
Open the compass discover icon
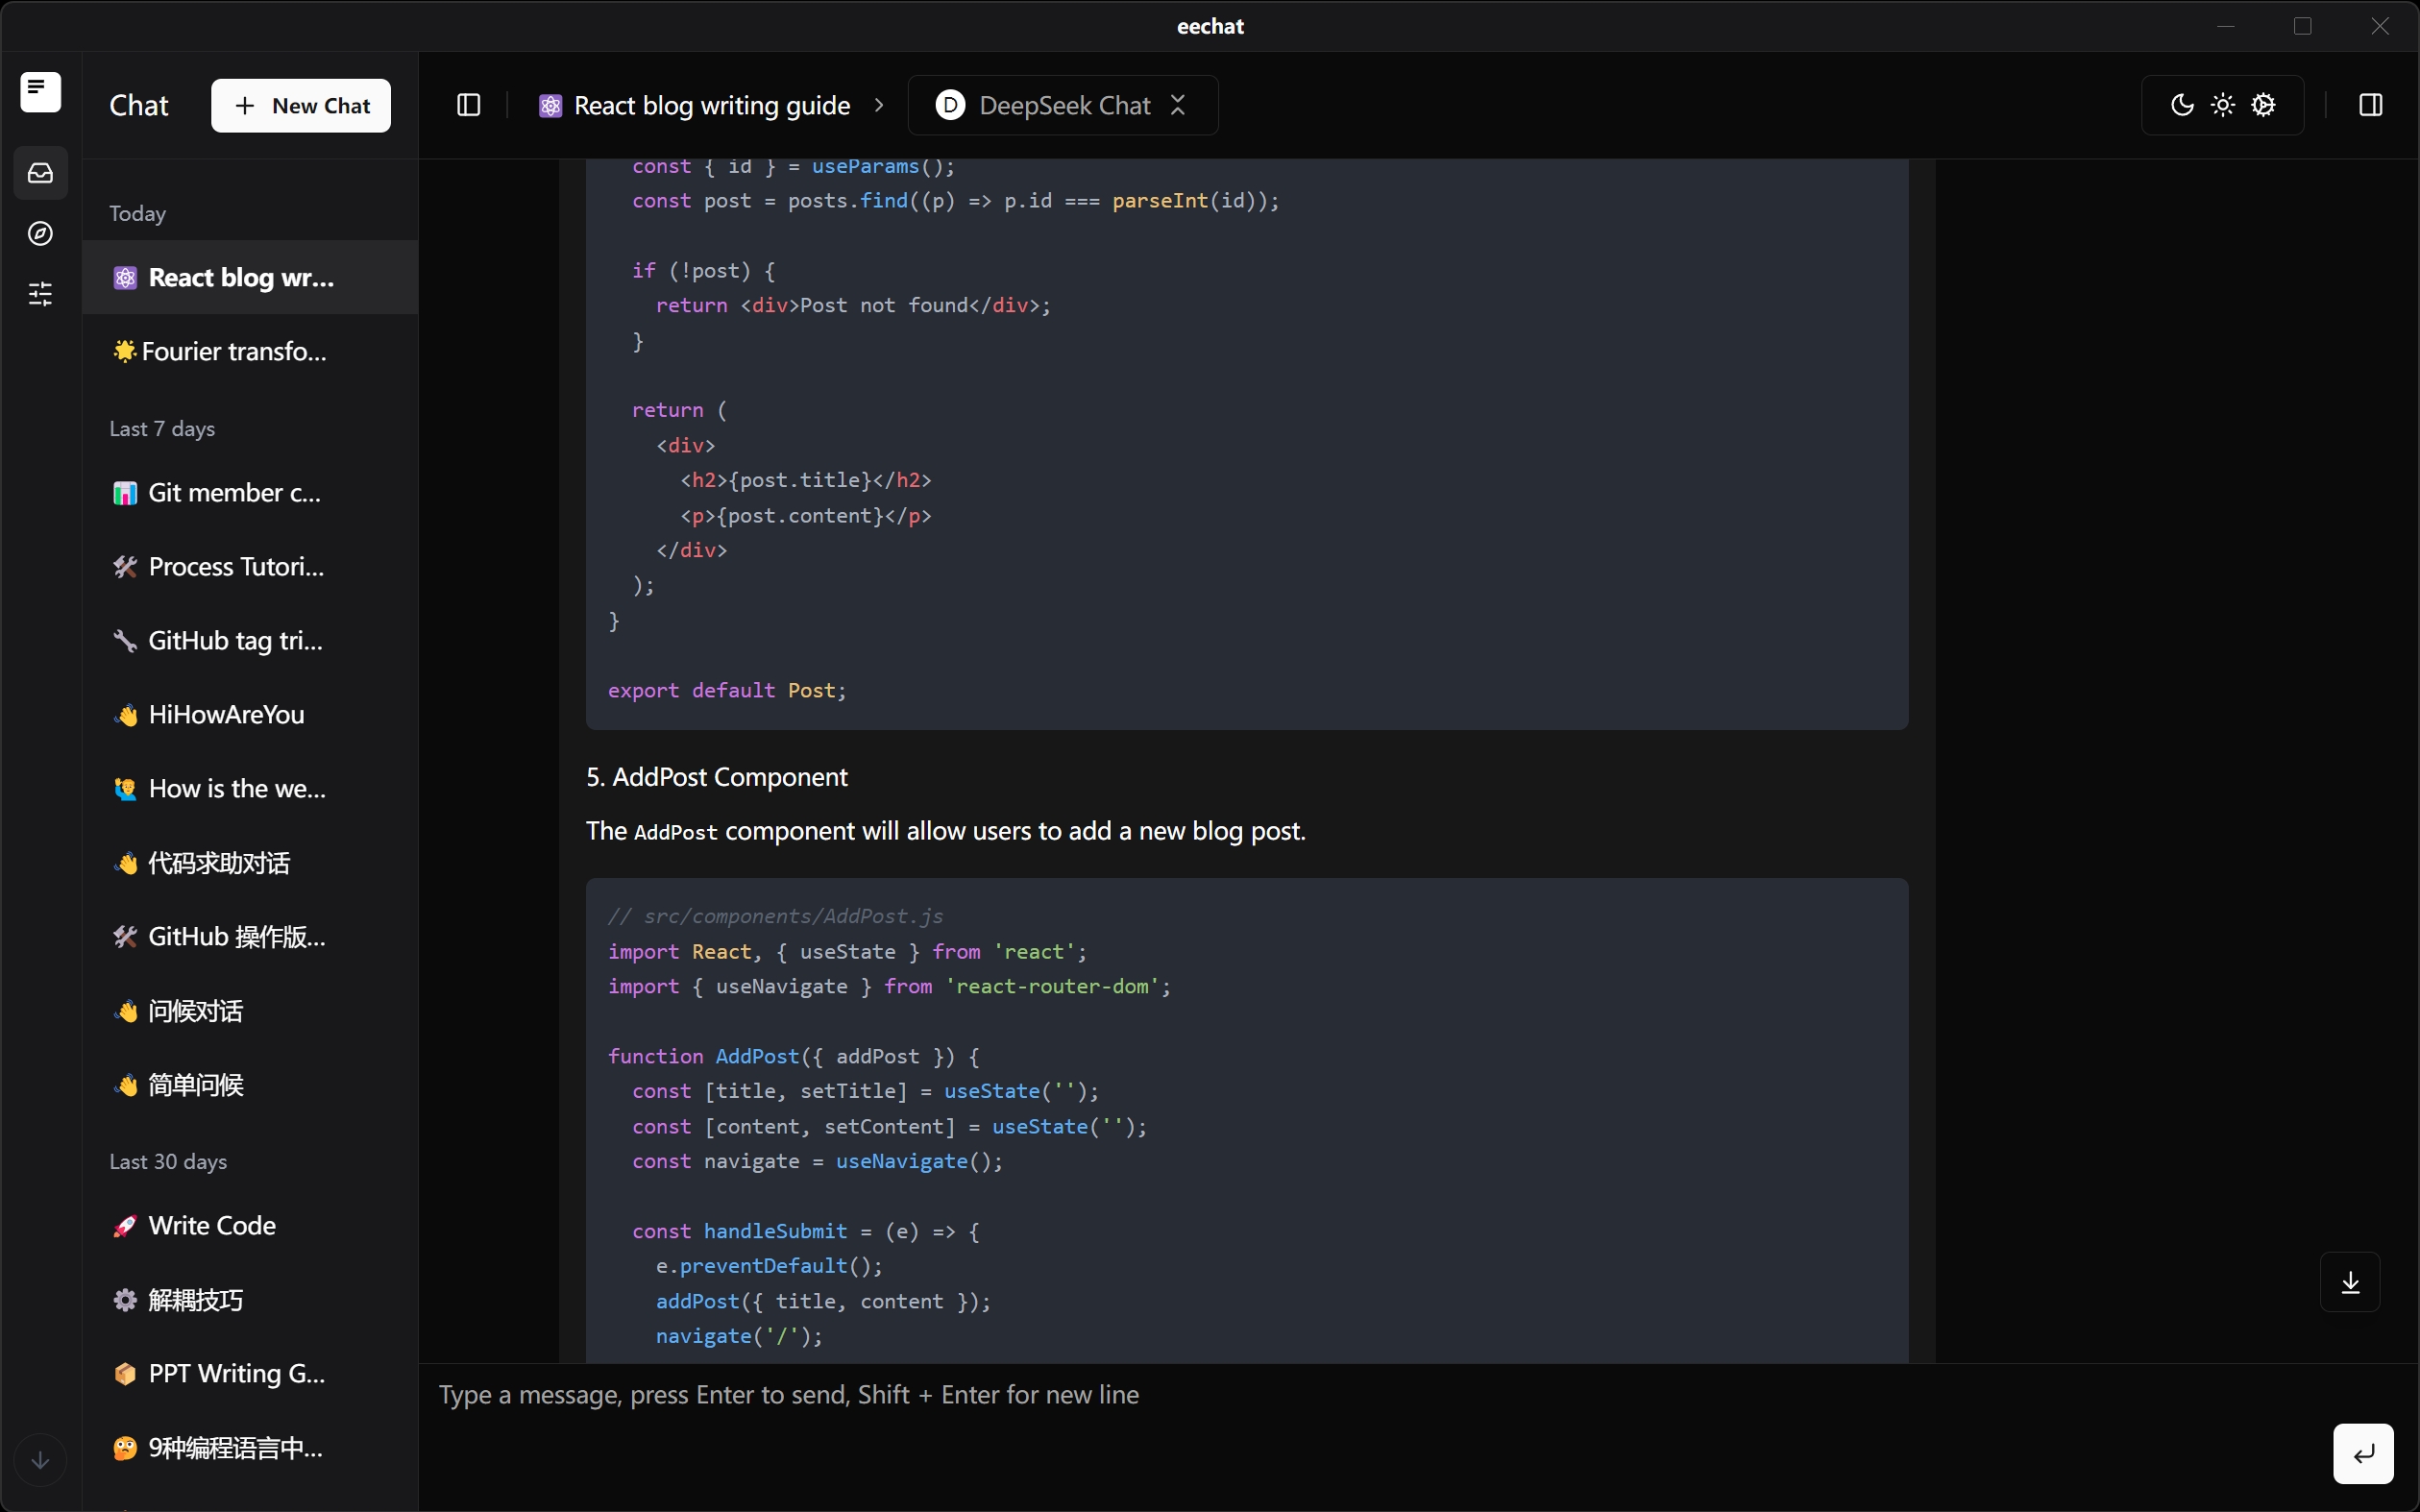pos(40,233)
